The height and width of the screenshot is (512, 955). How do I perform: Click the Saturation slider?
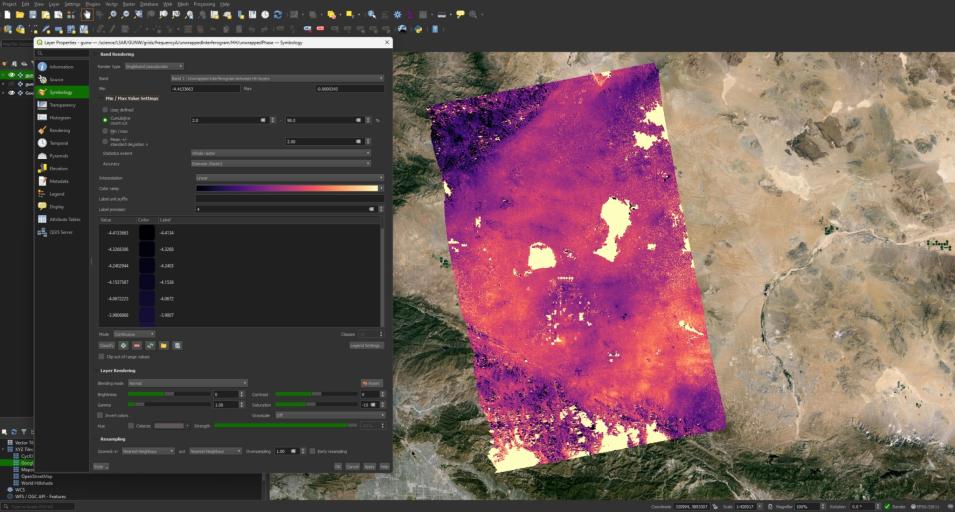316,405
